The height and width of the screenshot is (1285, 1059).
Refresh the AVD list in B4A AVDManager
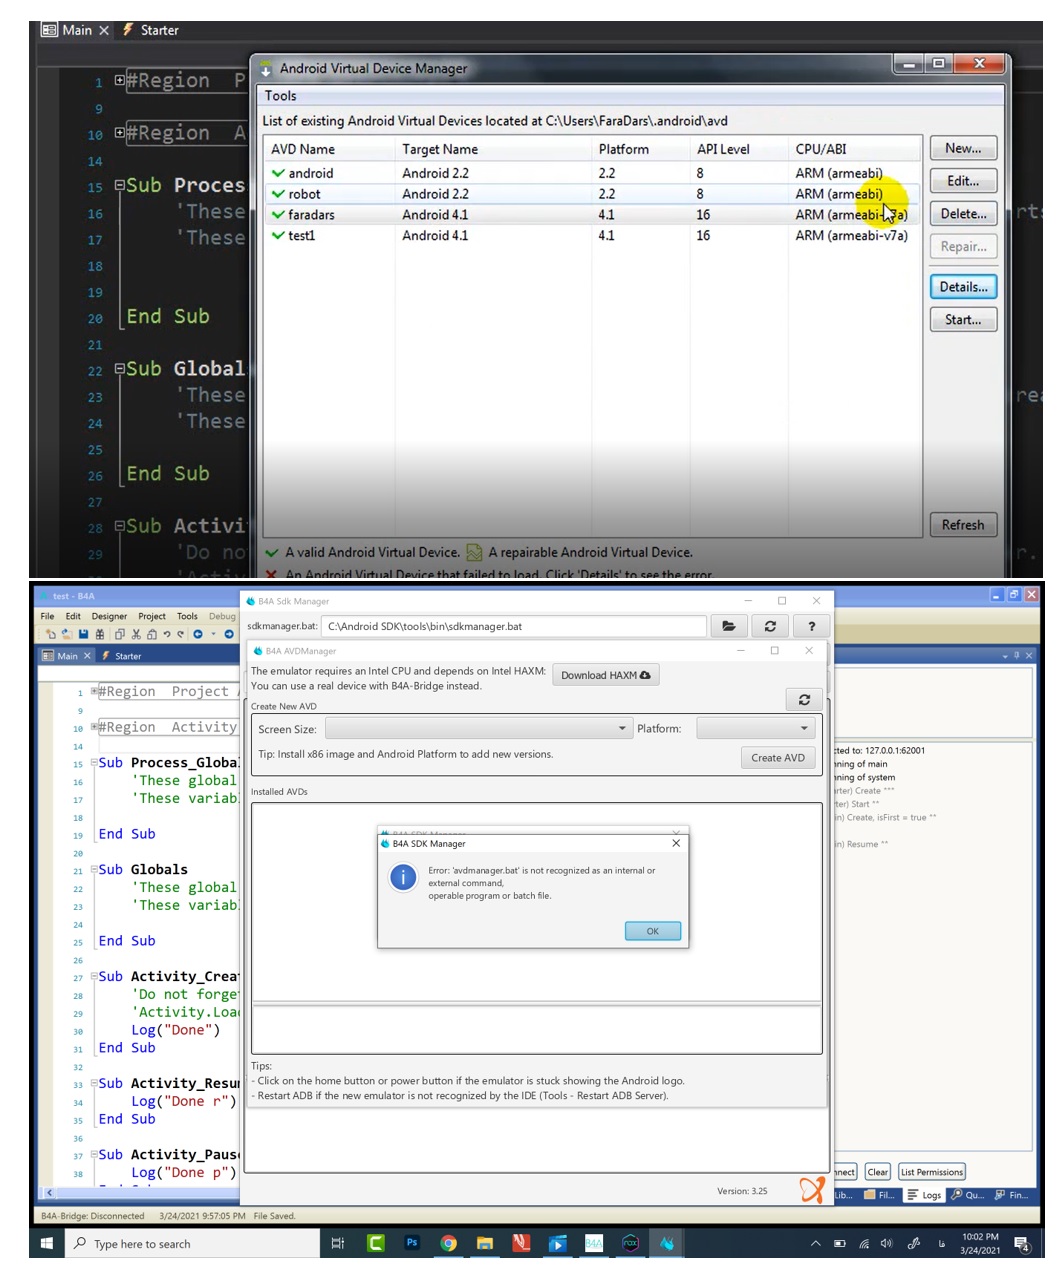click(804, 699)
